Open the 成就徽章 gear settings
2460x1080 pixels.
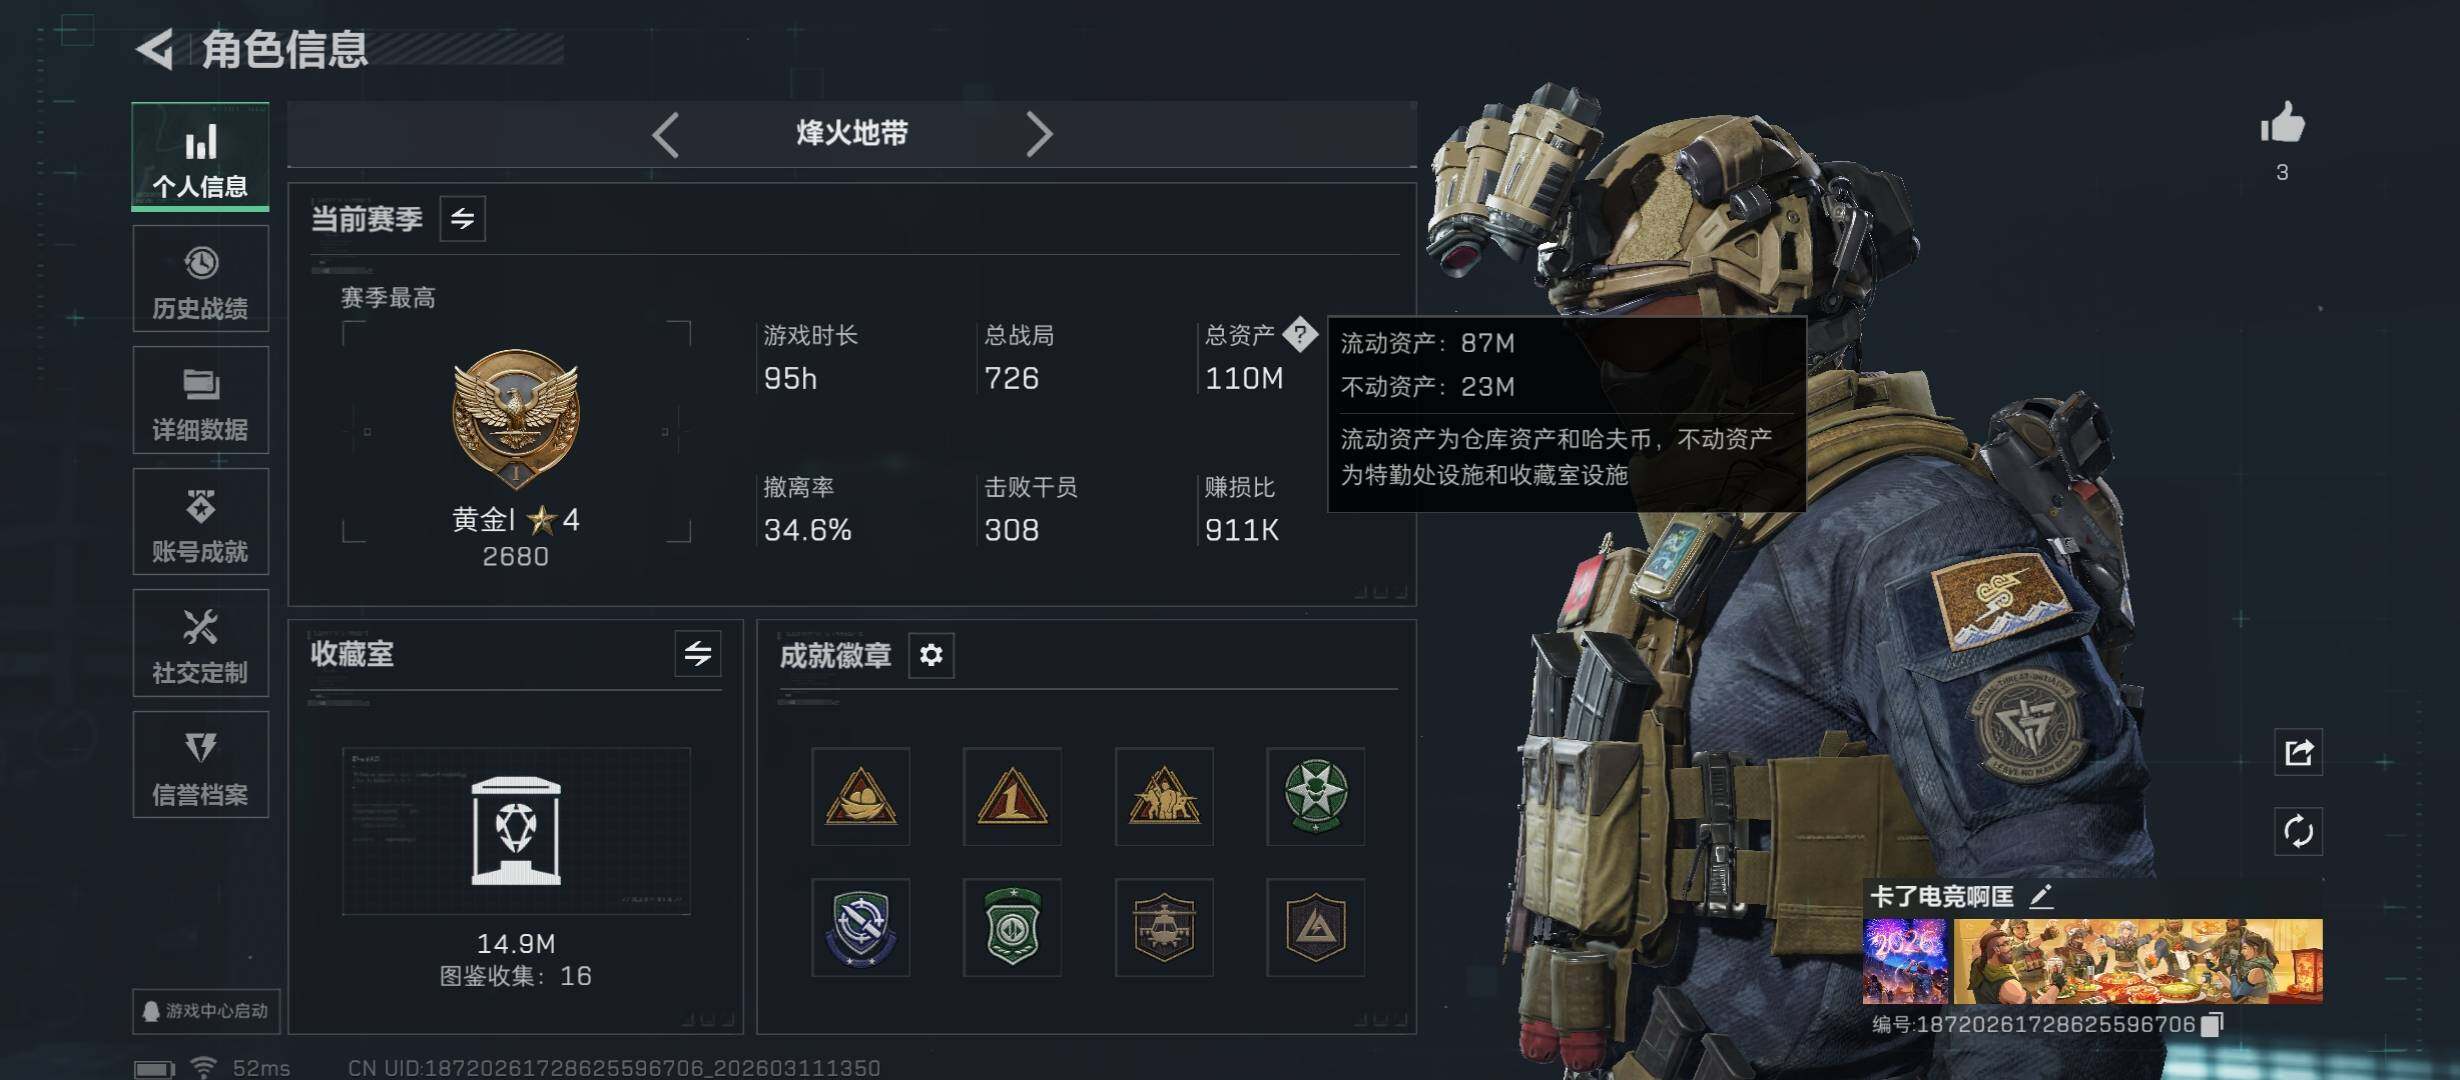point(931,655)
